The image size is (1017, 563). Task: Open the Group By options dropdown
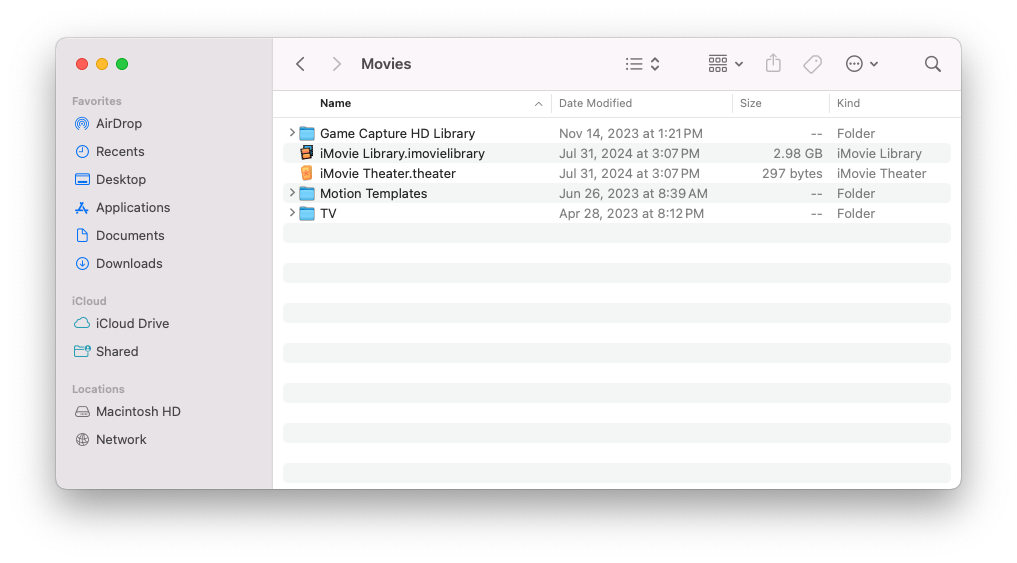click(725, 64)
